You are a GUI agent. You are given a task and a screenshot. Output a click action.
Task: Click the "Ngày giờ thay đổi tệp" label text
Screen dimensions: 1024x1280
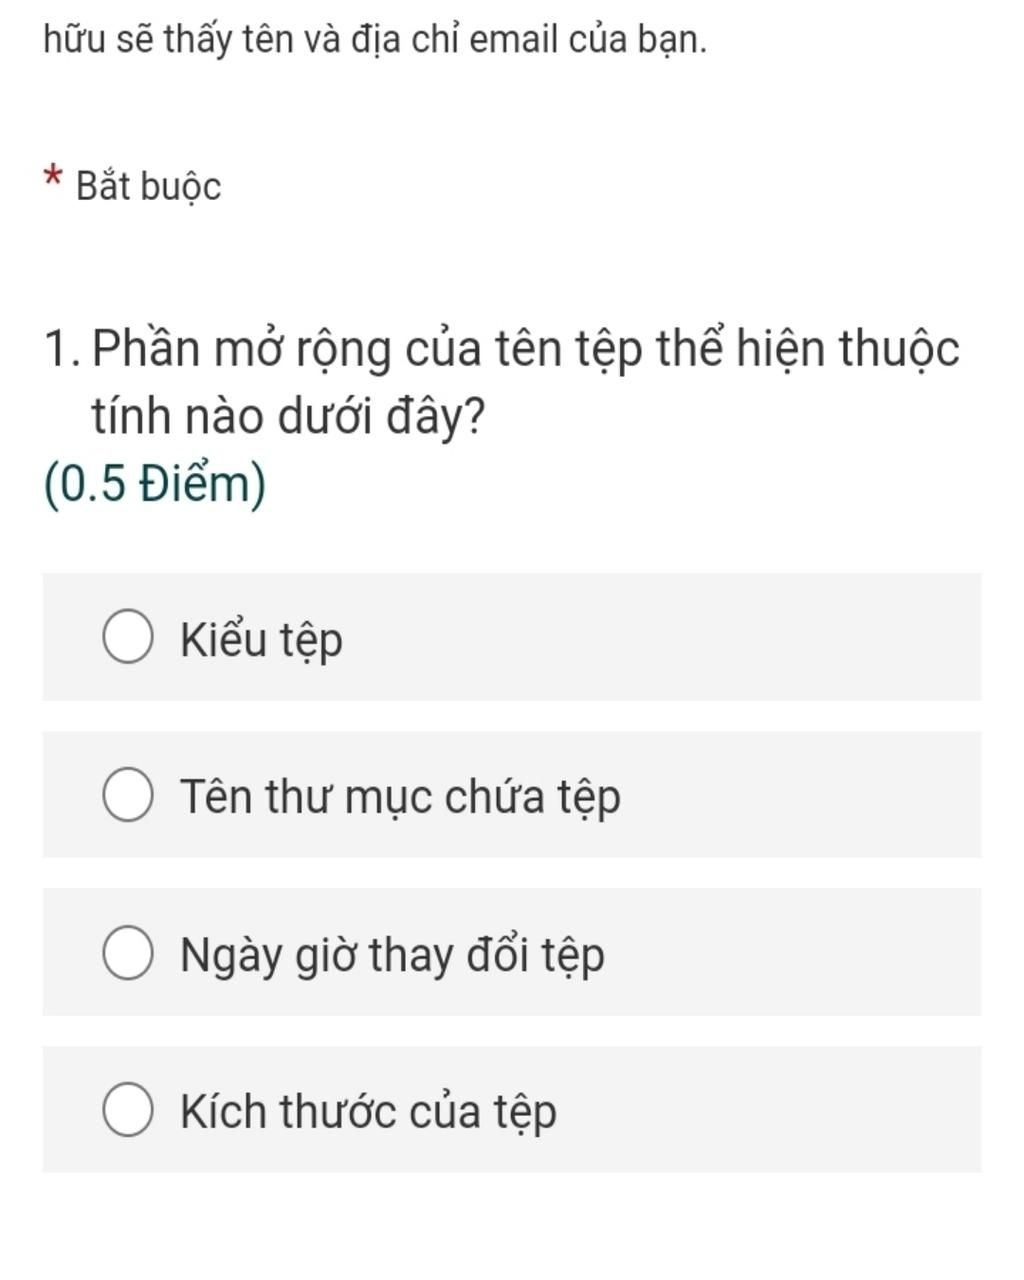tap(392, 955)
